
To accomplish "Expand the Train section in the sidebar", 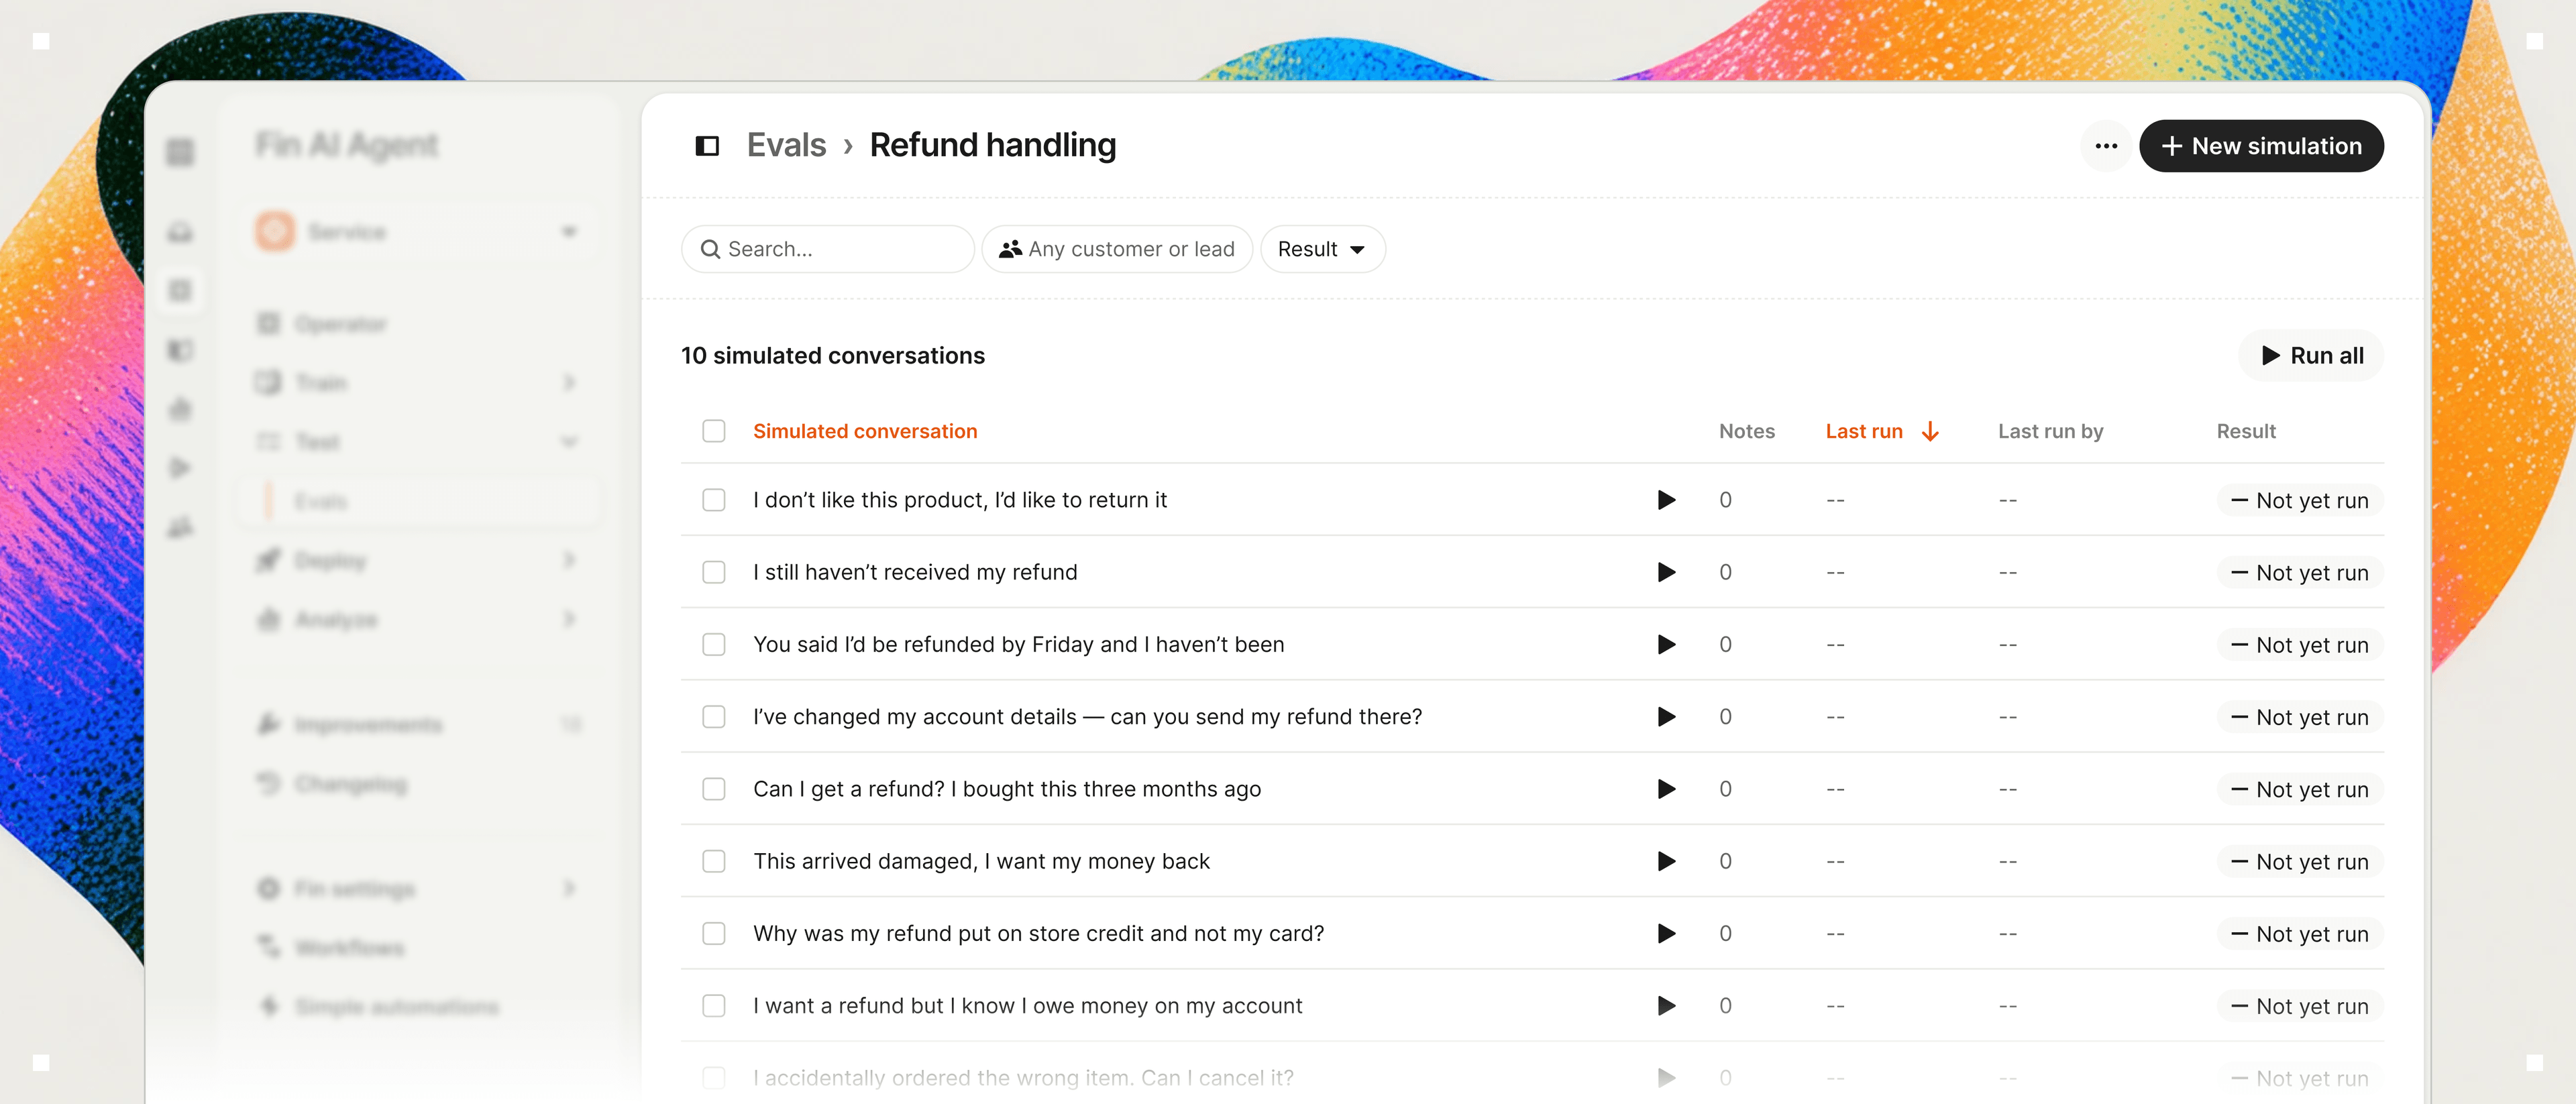I will (x=418, y=383).
